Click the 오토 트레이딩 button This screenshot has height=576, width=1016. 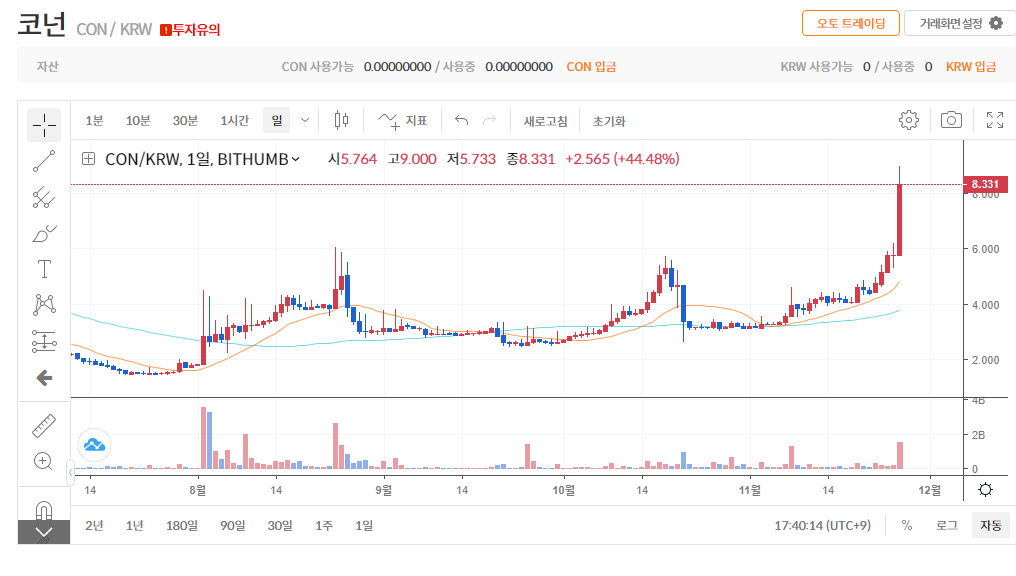coord(851,23)
